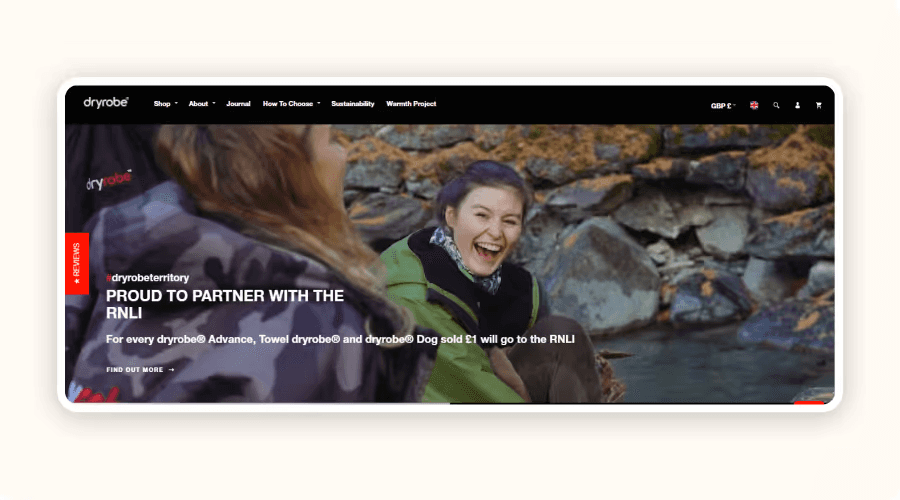The height and width of the screenshot is (500, 900).
Task: Expand the About dropdown menu
Action: (x=202, y=104)
